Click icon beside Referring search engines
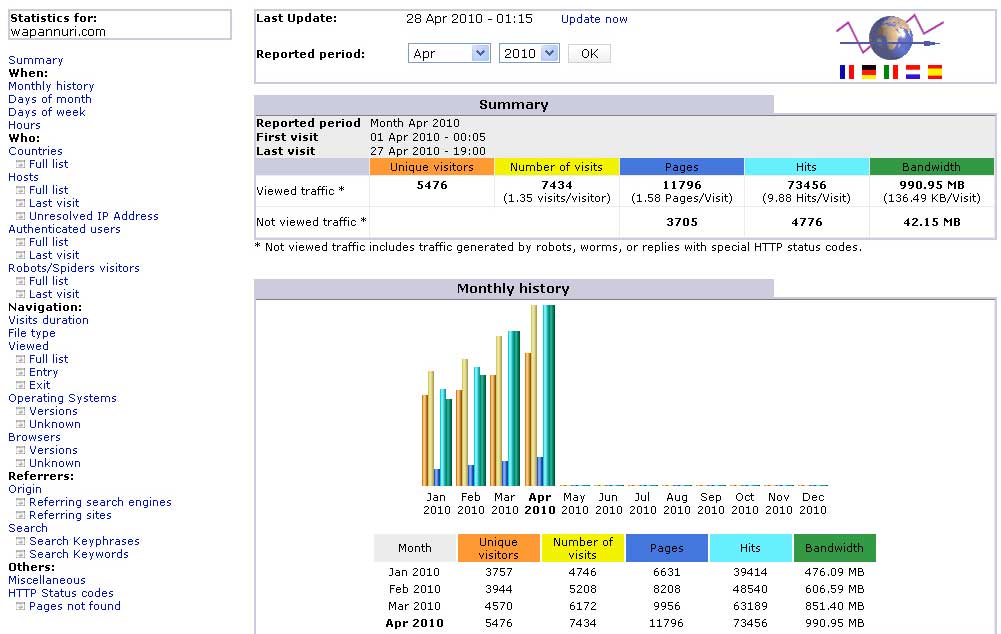Screen dimensions: 1001x634 (20, 502)
